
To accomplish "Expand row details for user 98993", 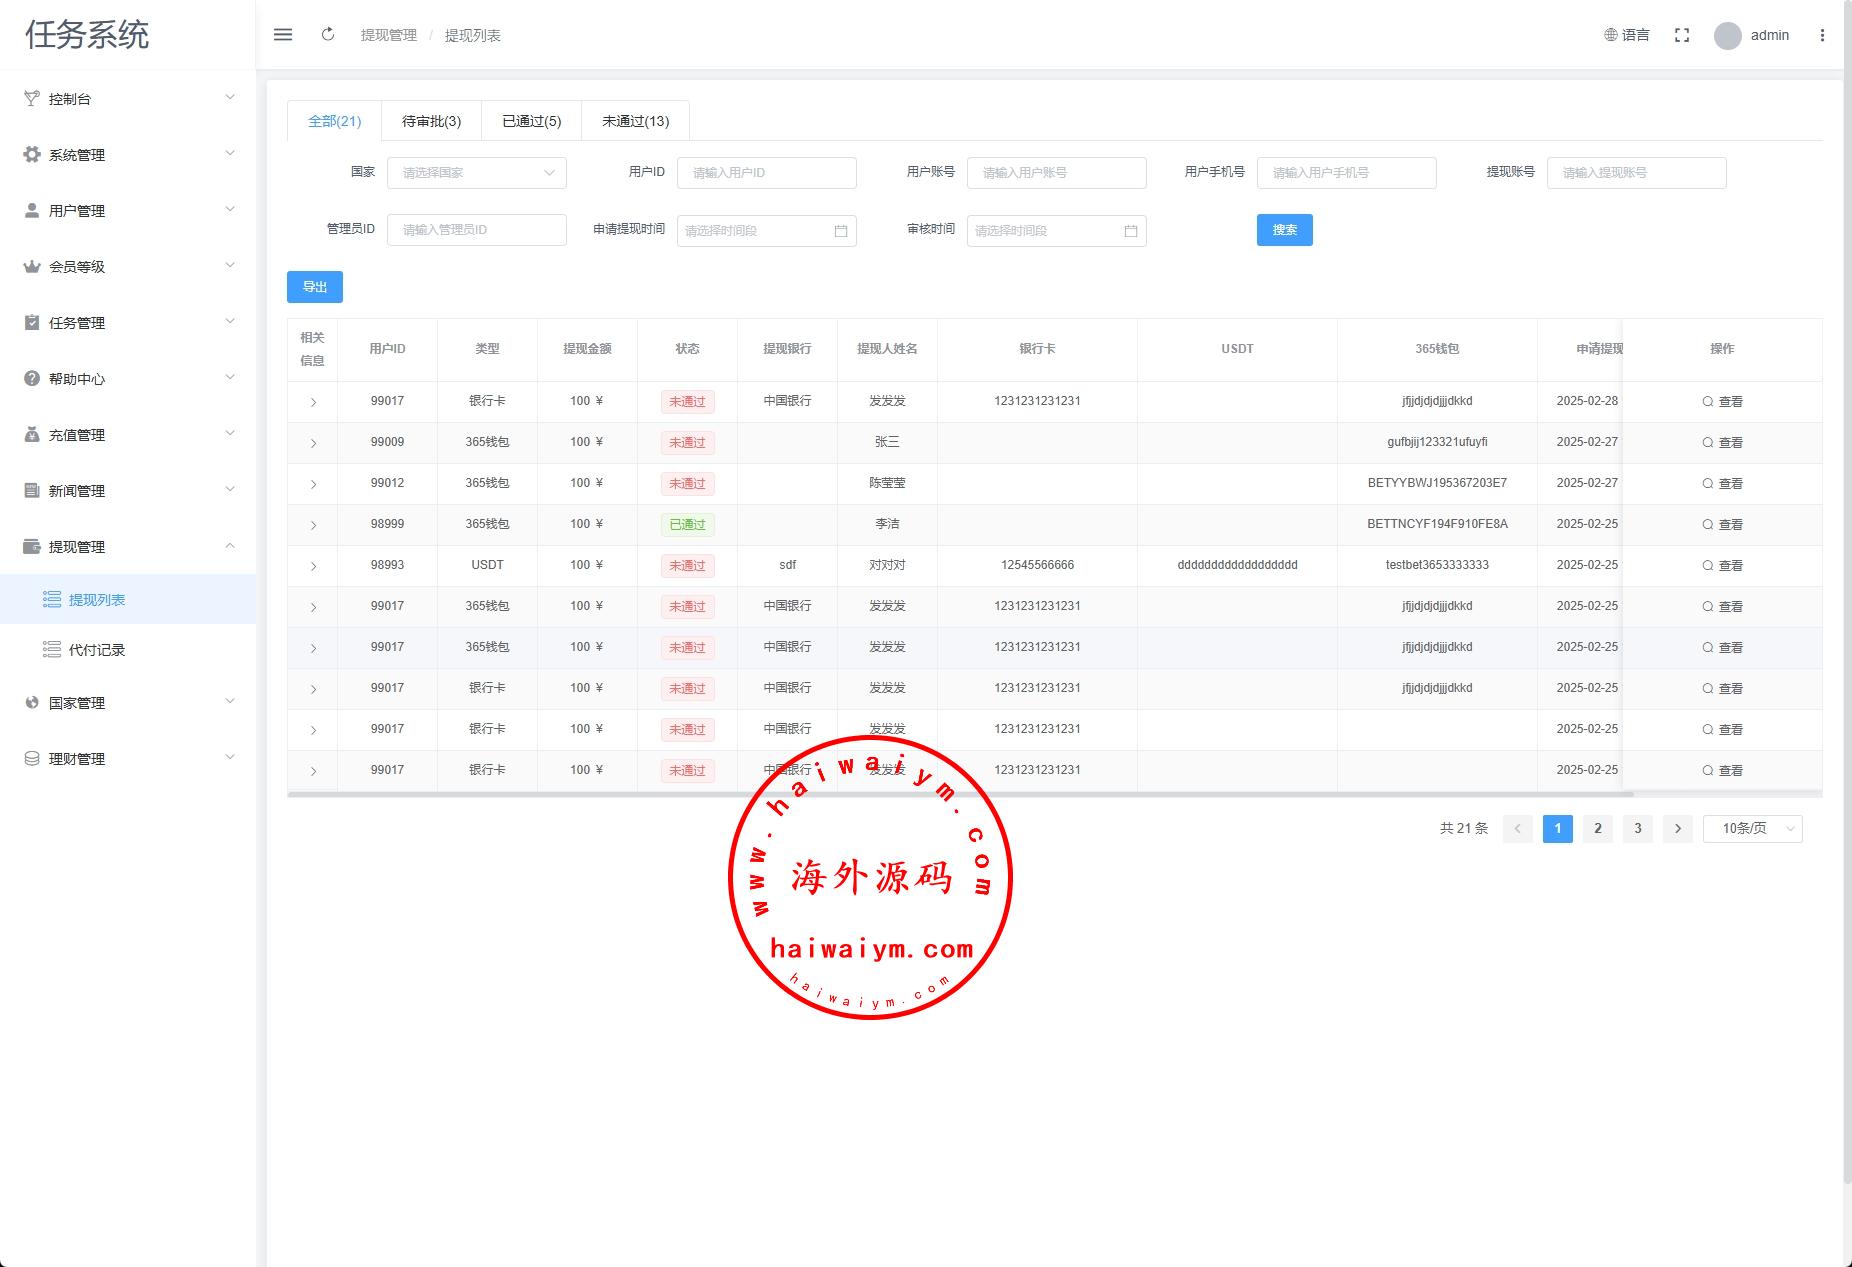I will coord(313,566).
